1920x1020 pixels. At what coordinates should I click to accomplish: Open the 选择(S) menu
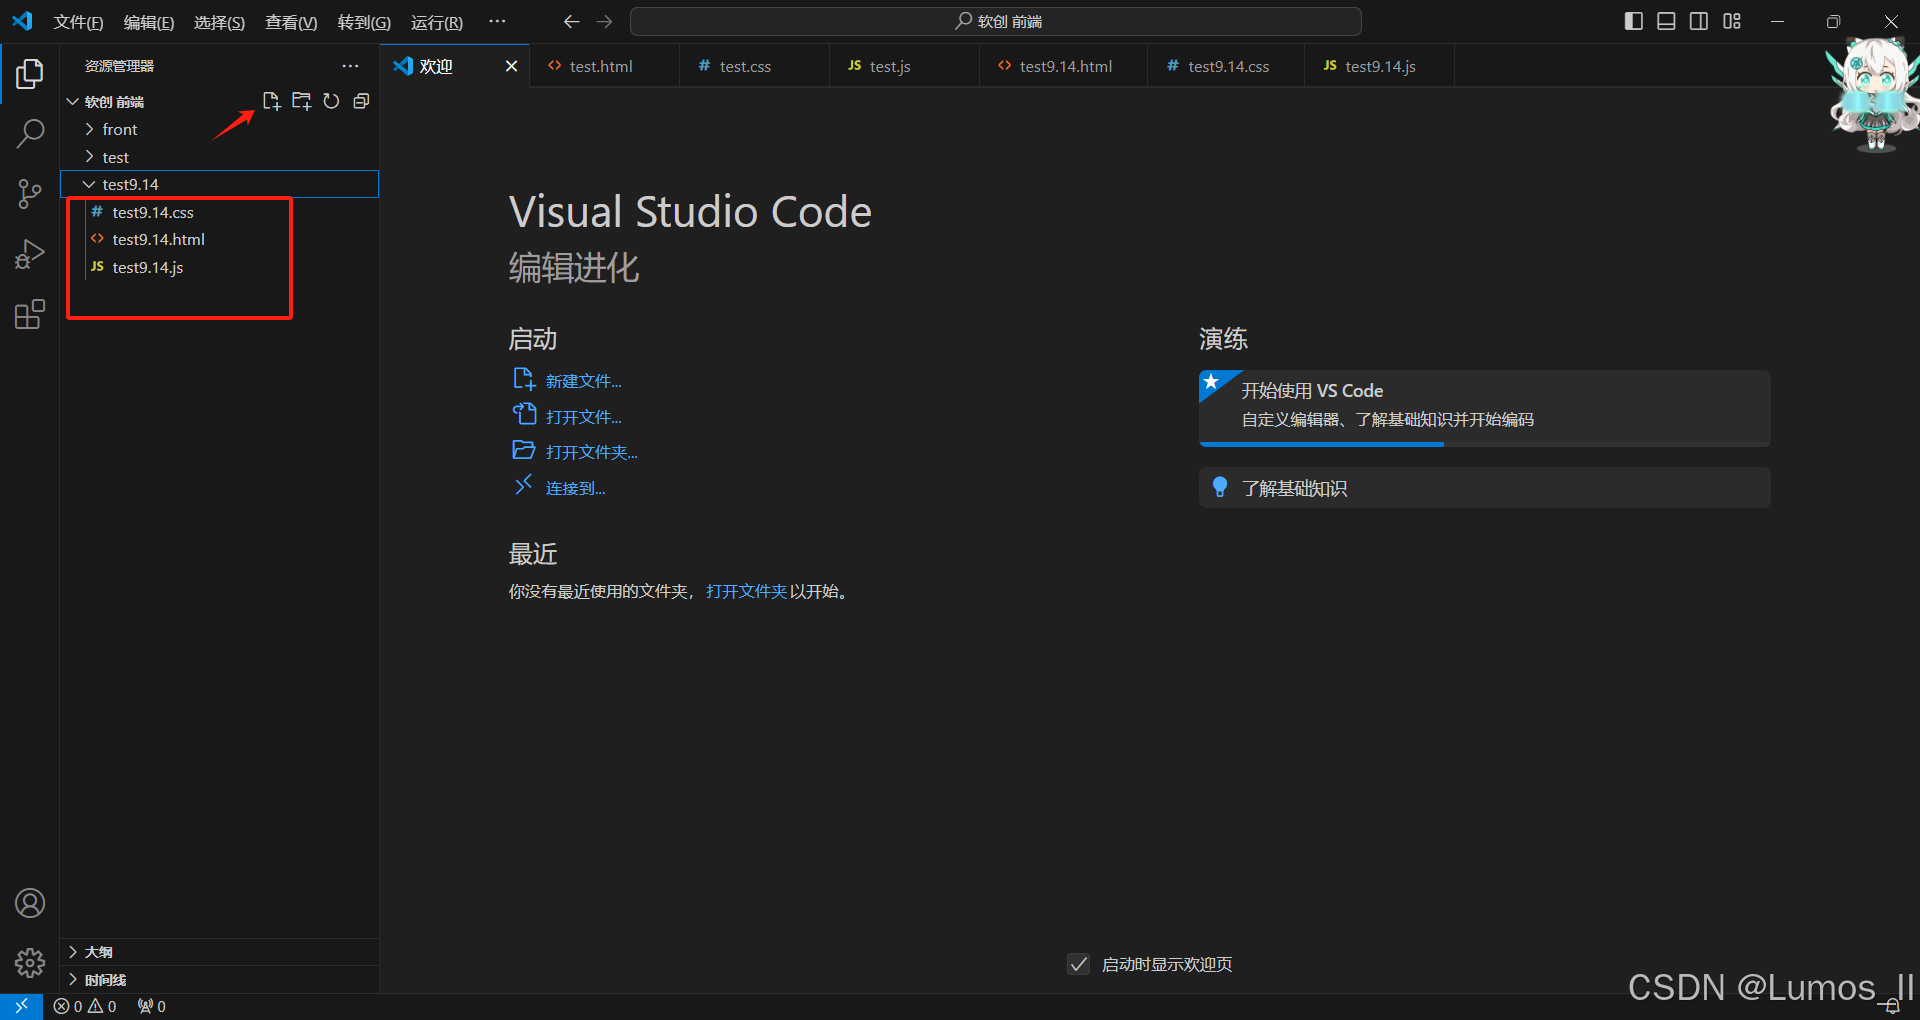[x=219, y=22]
